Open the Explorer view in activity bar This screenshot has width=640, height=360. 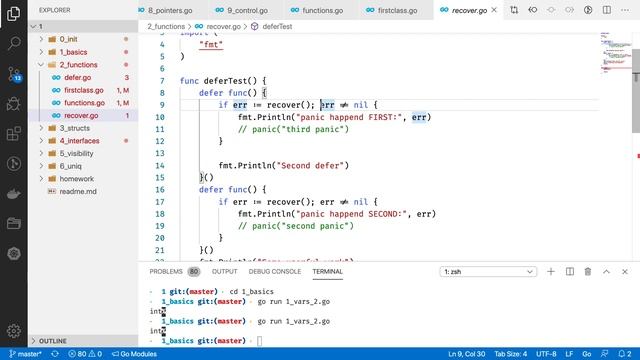click(x=13, y=13)
